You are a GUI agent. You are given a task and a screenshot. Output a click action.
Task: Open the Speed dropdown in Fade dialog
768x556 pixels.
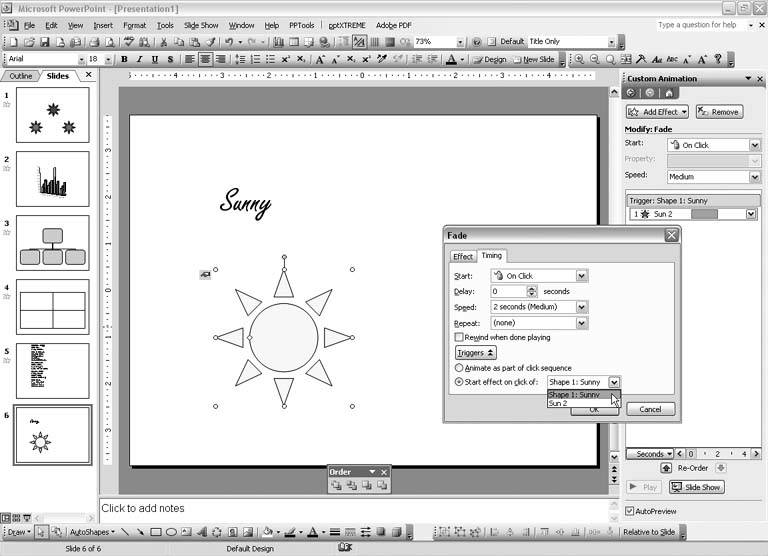point(582,307)
